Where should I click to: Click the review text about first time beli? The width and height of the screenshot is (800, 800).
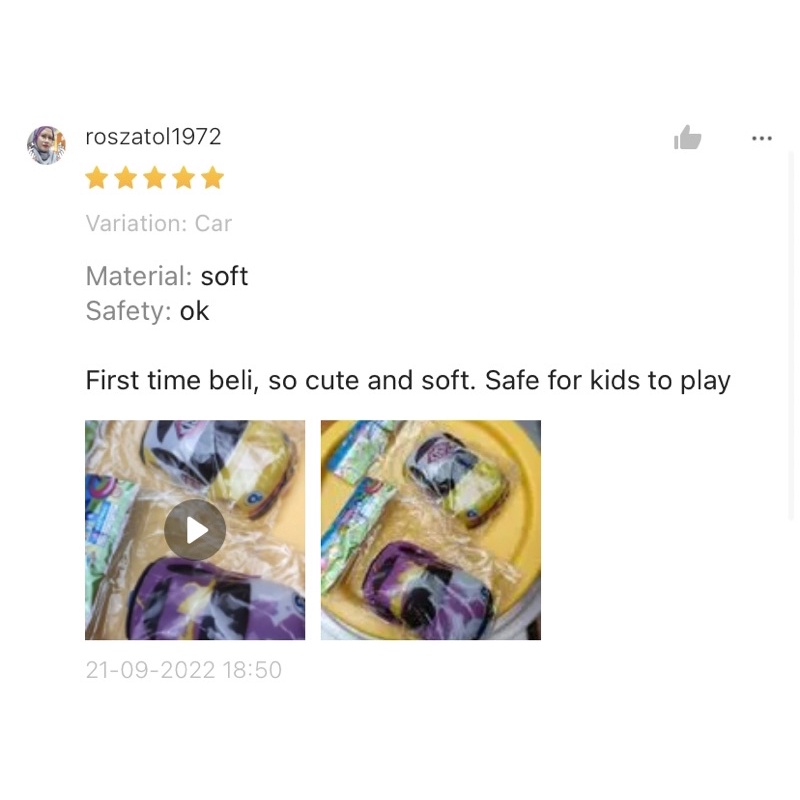[x=408, y=381]
